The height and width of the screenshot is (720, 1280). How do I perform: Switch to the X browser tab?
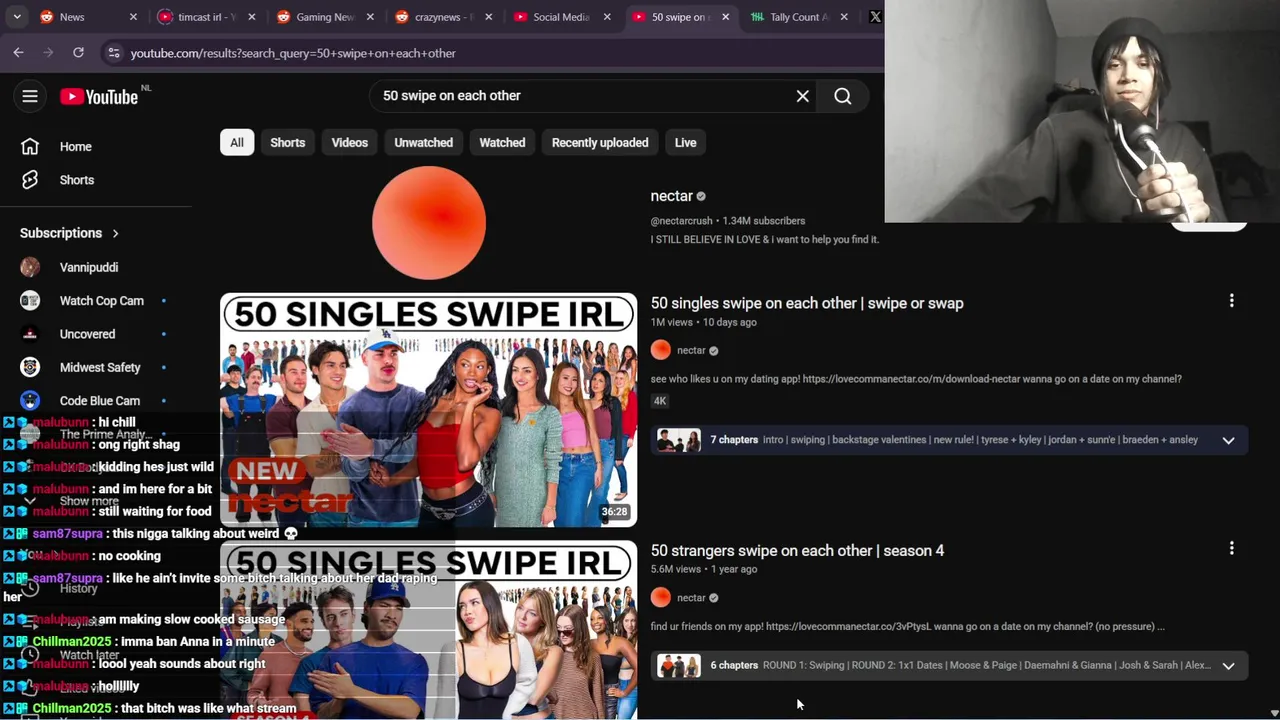click(x=875, y=17)
